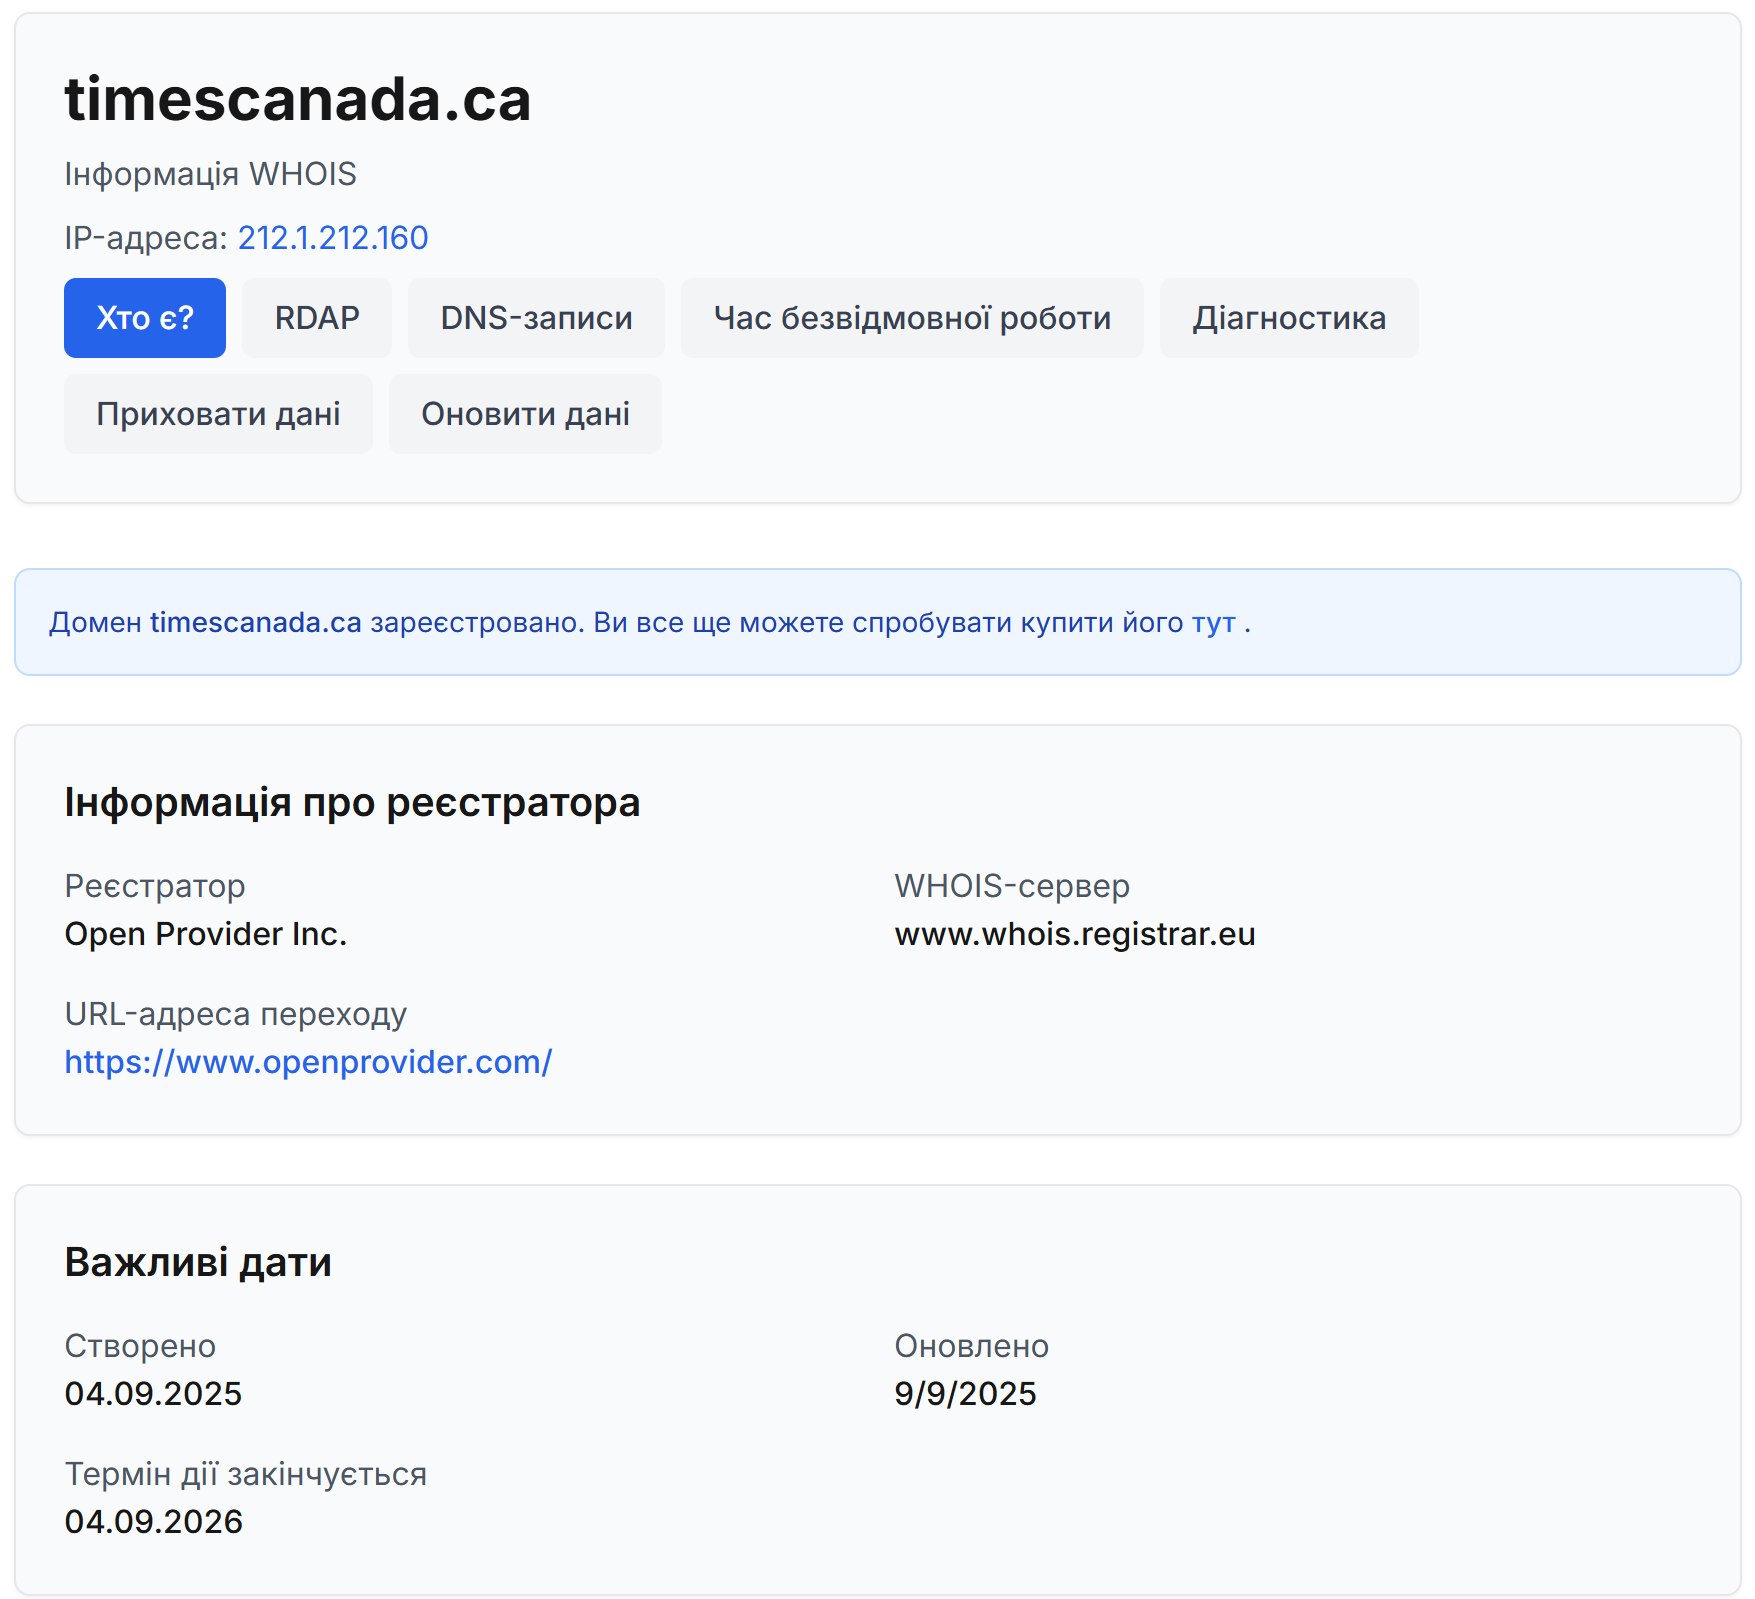Click the 'Оновити дані' button
This screenshot has width=1755, height=1599.
[525, 414]
